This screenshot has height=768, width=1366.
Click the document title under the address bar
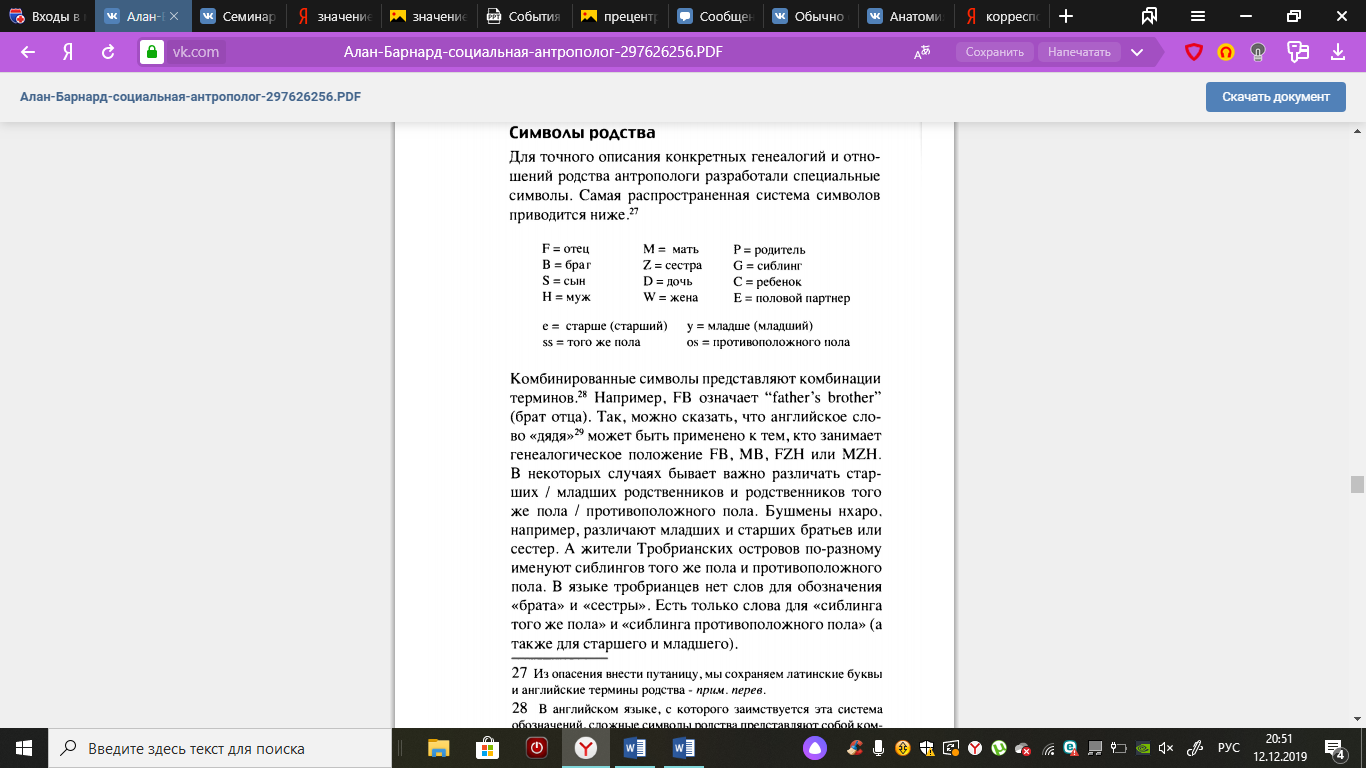190,97
